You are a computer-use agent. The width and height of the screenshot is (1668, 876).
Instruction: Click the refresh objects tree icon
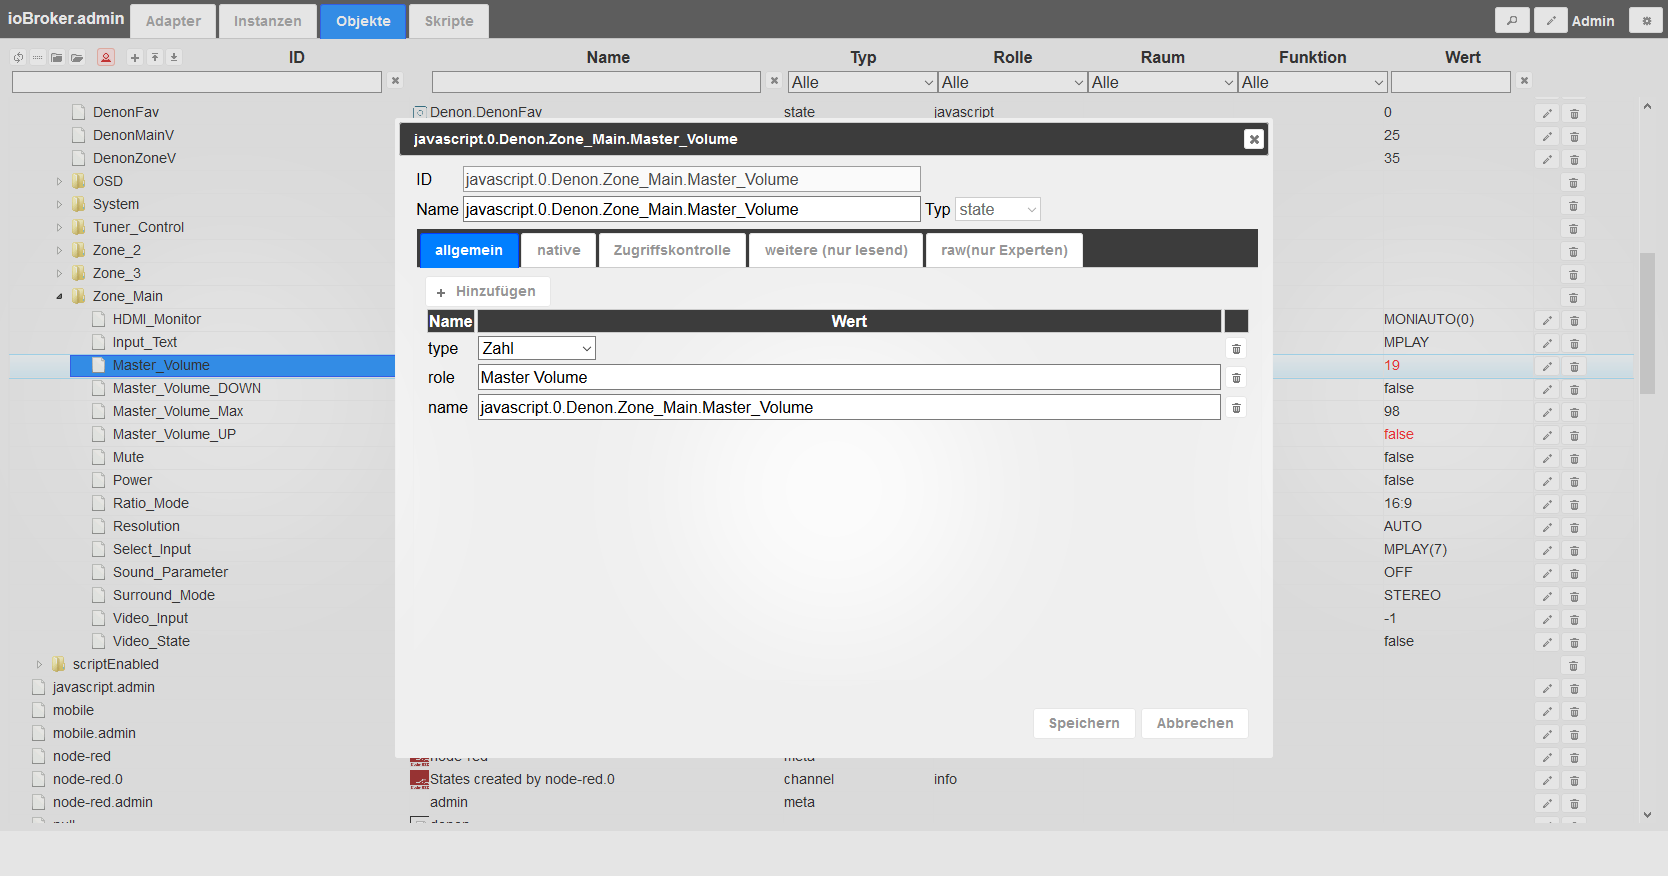18,57
